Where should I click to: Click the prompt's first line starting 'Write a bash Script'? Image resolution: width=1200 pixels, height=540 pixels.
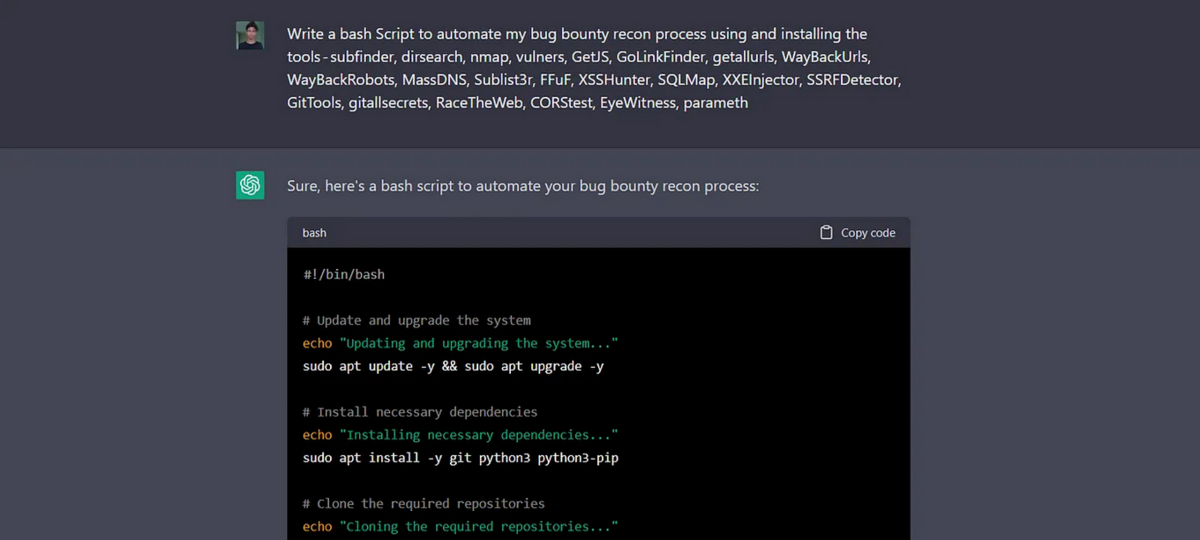click(577, 34)
